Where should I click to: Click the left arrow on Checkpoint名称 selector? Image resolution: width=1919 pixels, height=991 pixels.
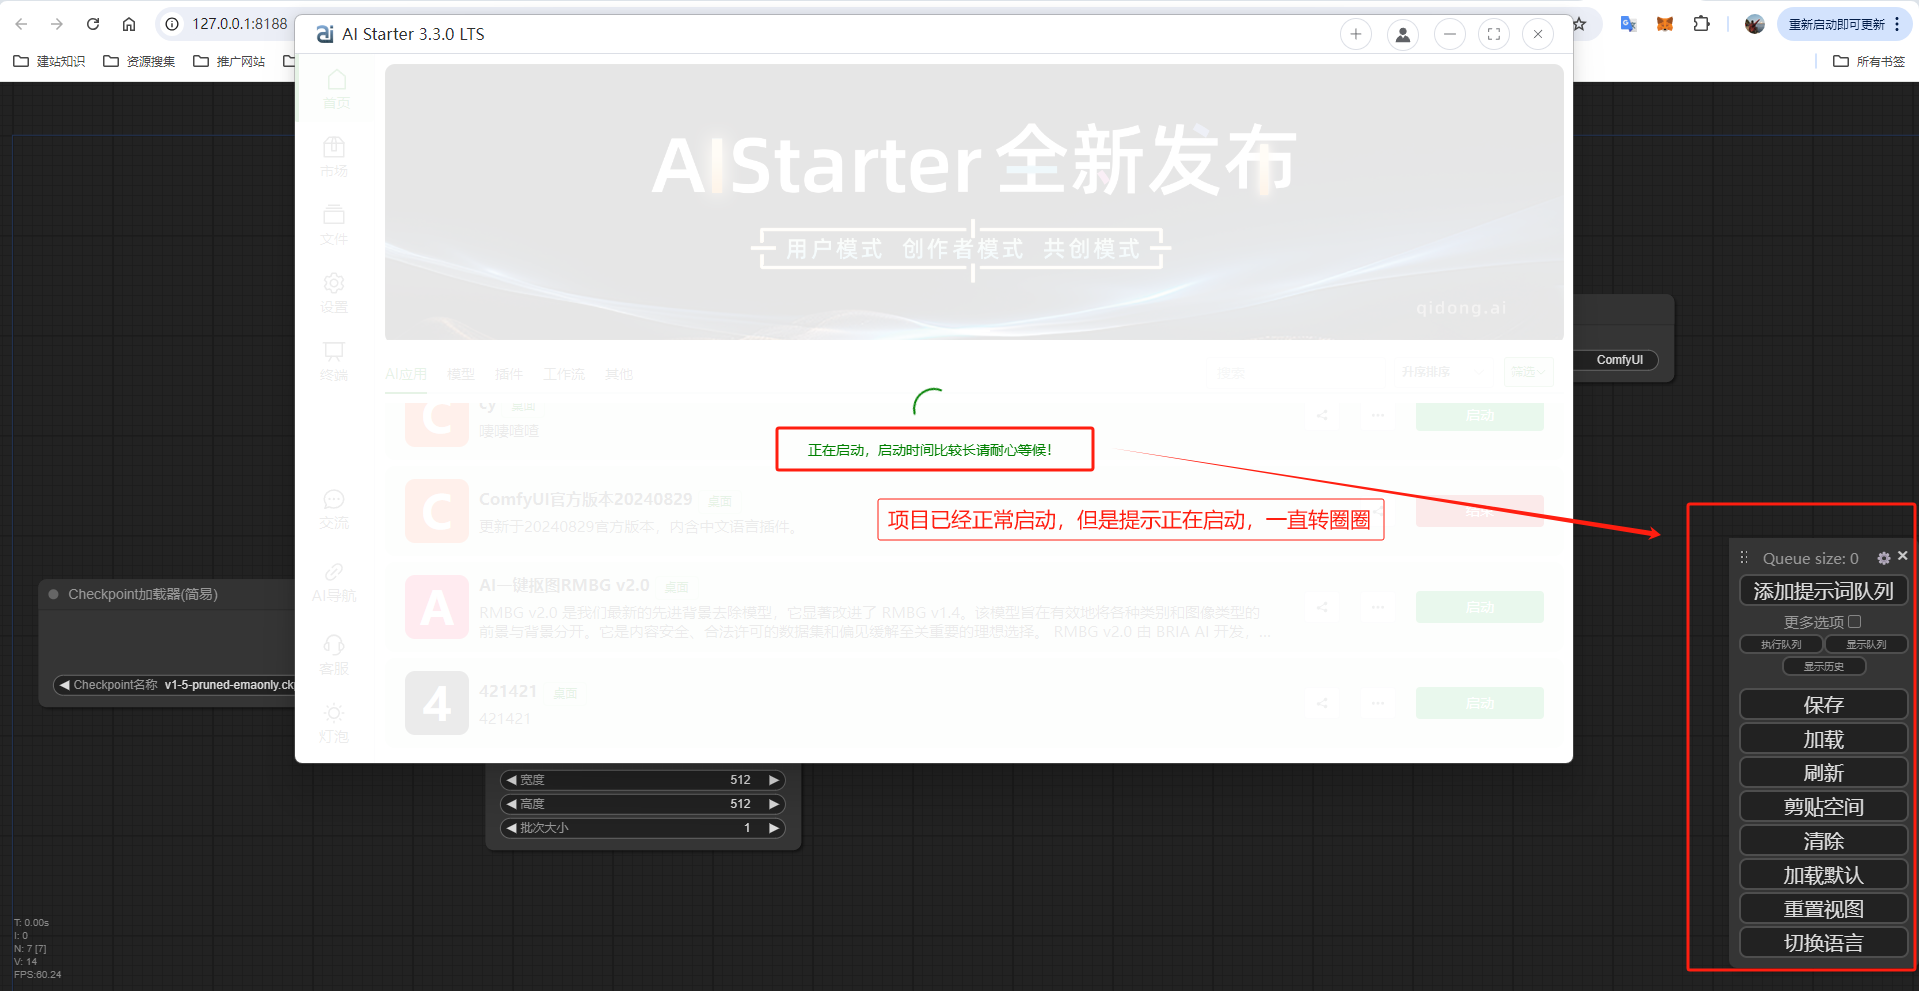[64, 685]
